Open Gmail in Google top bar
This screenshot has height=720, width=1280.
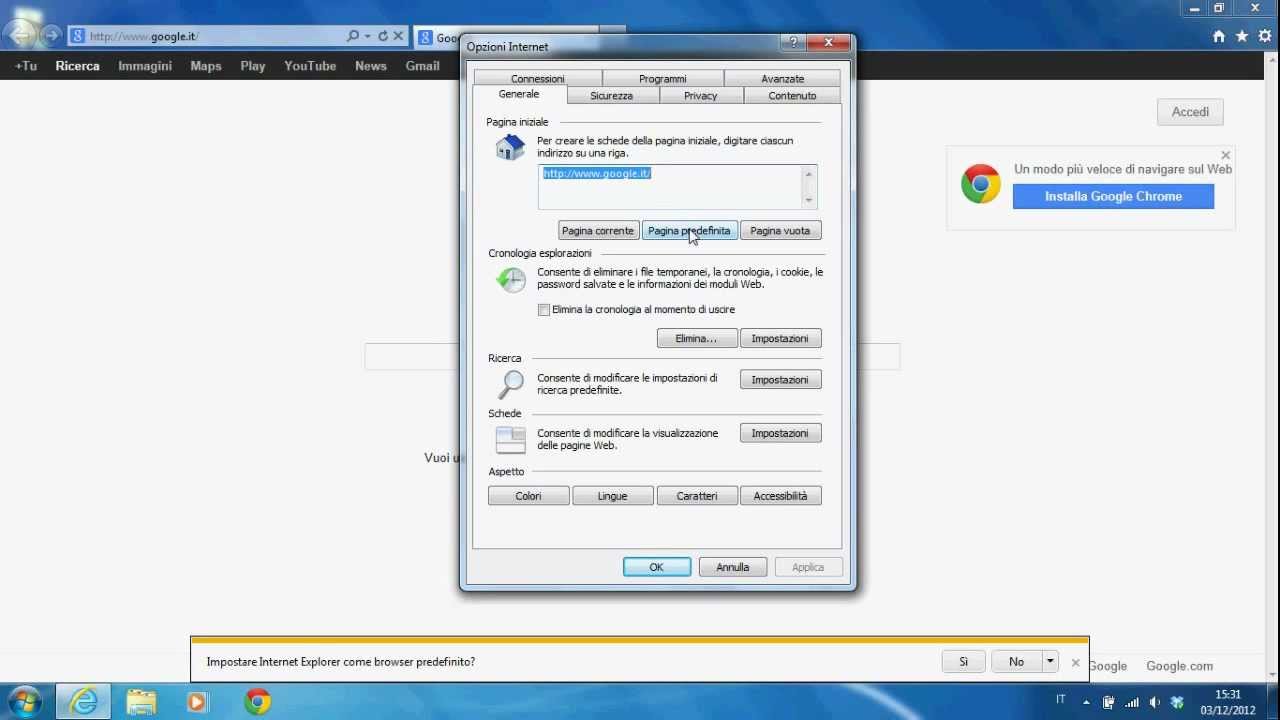[x=422, y=66]
